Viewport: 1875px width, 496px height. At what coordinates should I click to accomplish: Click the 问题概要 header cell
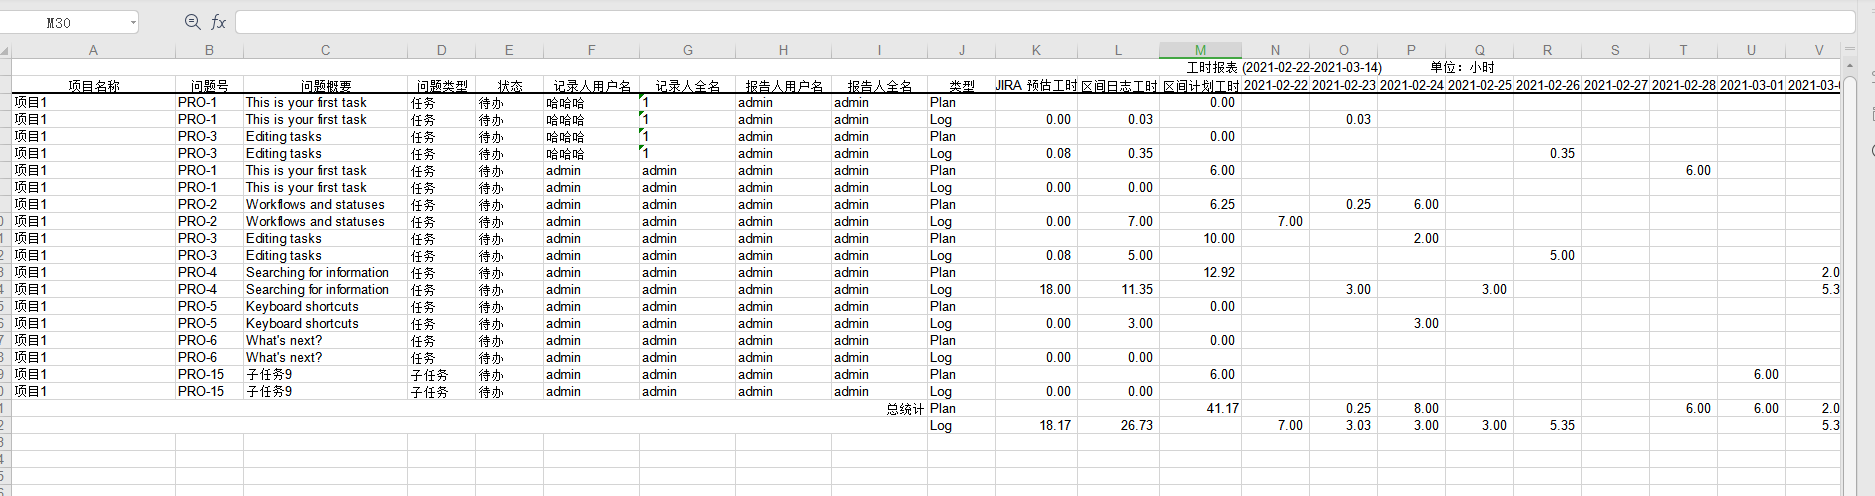pos(325,86)
